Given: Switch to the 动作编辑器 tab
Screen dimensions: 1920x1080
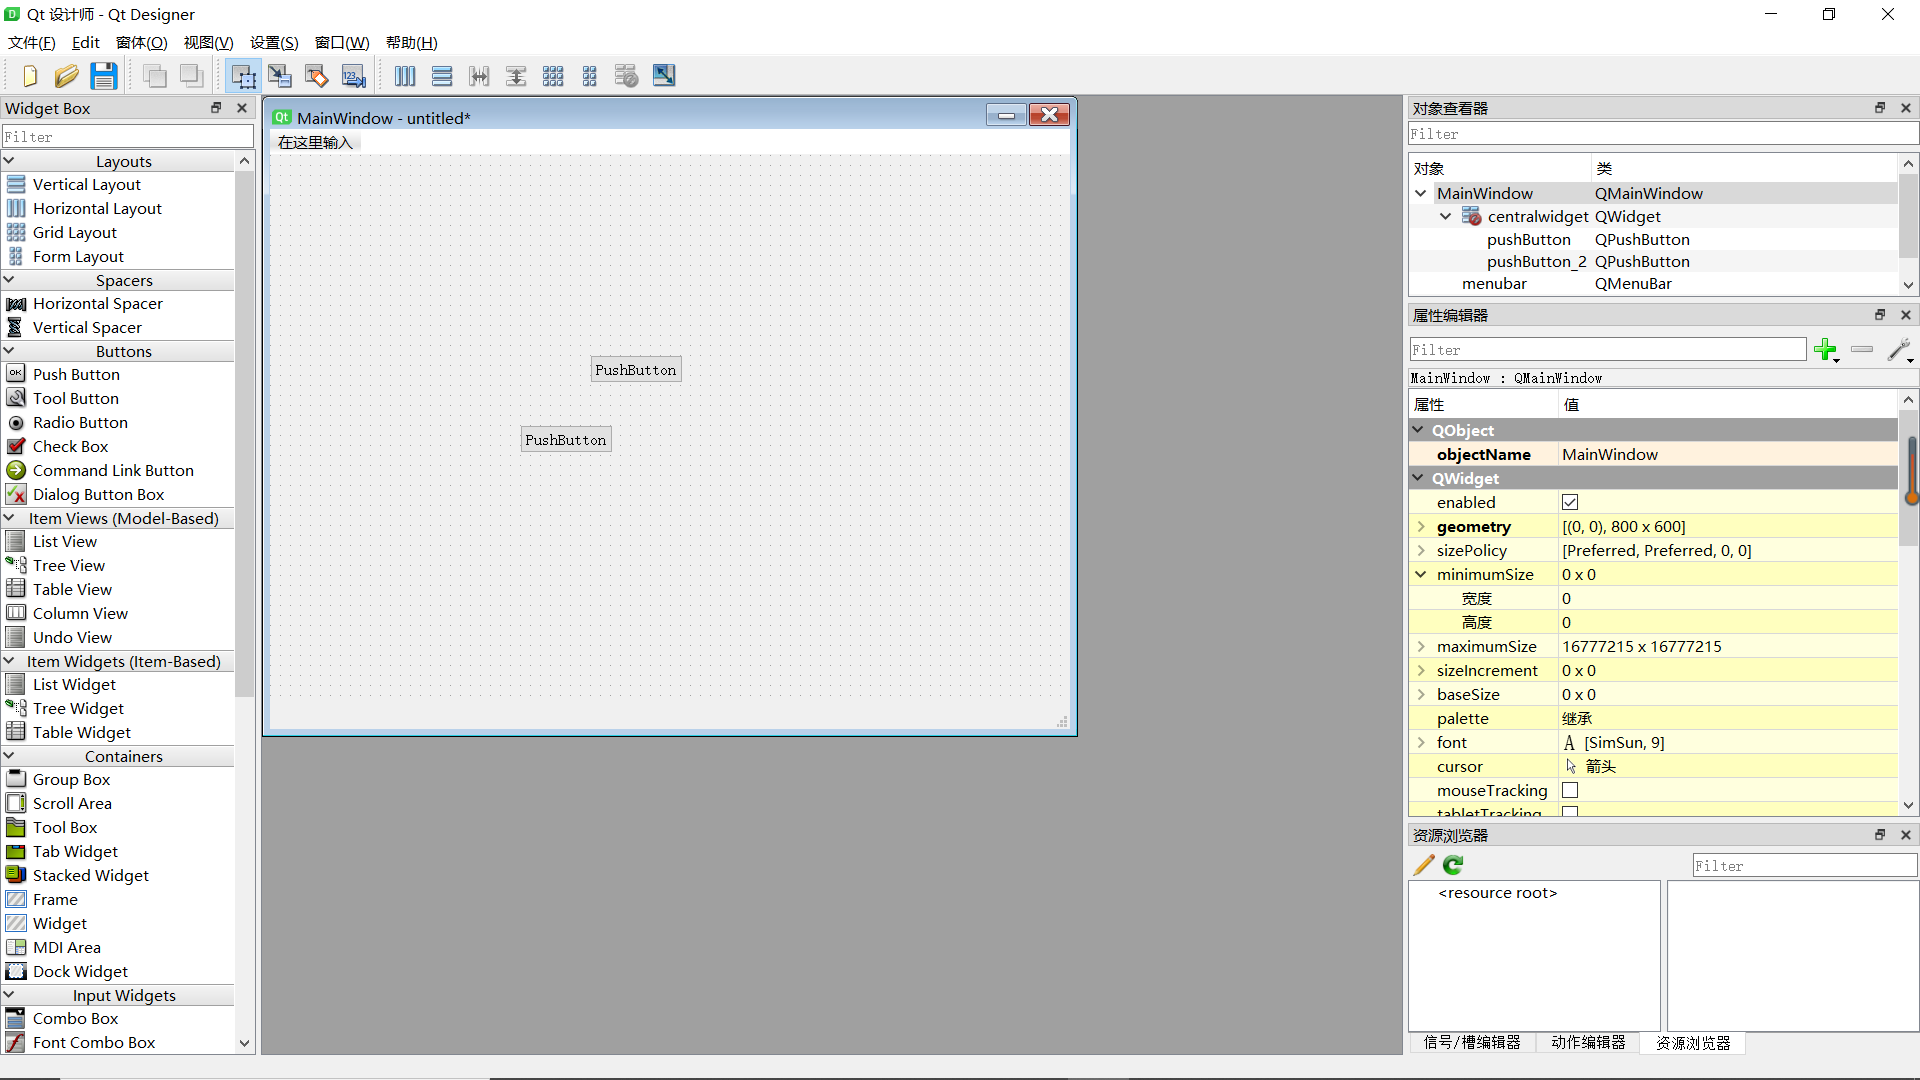Looking at the screenshot, I should point(1588,1042).
